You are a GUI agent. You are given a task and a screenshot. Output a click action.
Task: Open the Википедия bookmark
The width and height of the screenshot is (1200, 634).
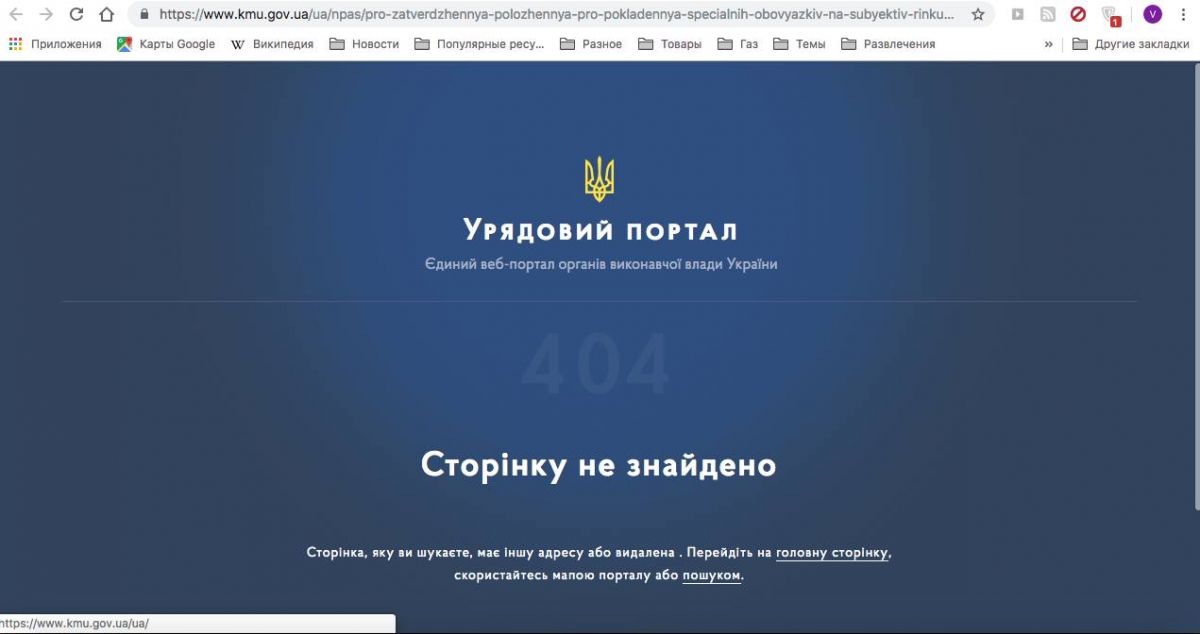click(272, 44)
